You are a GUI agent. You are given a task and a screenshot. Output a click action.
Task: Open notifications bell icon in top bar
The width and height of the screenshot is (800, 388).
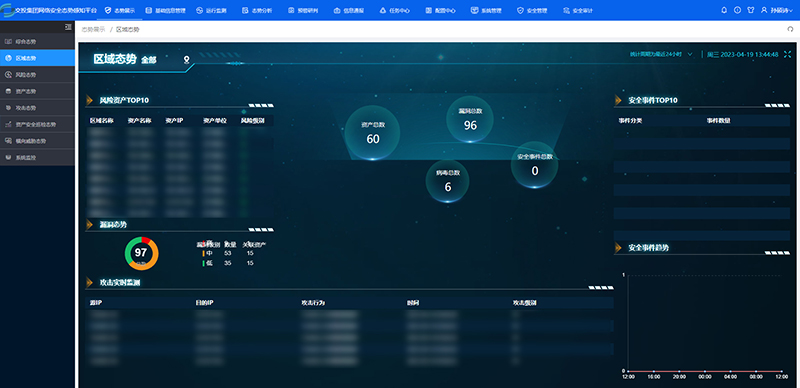pyautogui.click(x=724, y=10)
